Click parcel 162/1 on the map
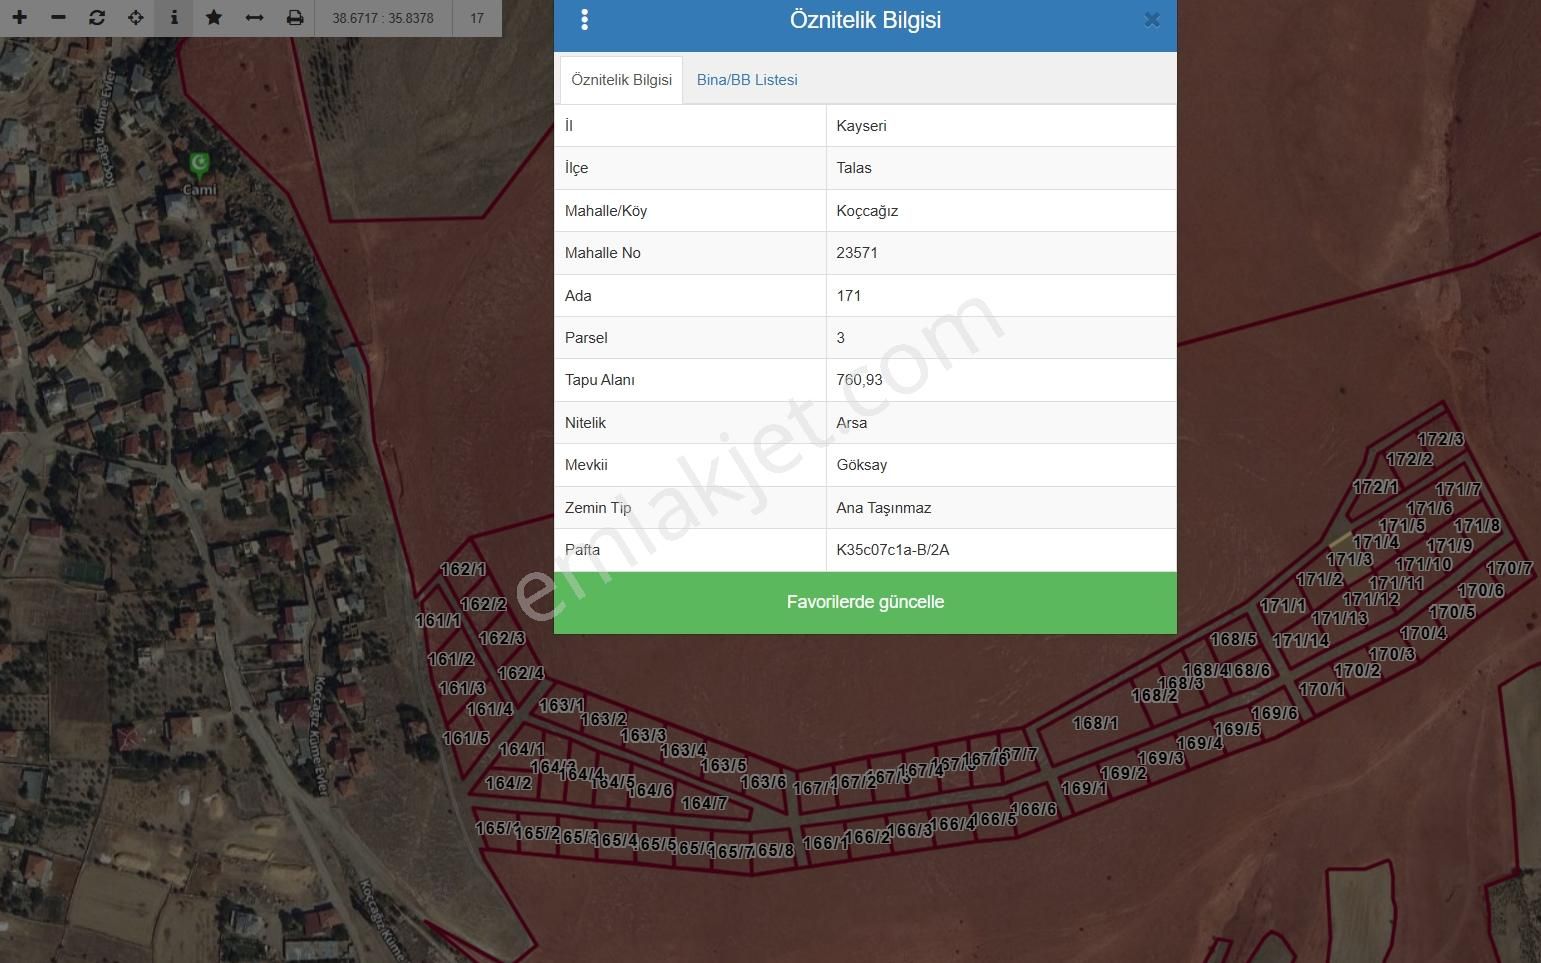The image size is (1541, 963). click(463, 569)
